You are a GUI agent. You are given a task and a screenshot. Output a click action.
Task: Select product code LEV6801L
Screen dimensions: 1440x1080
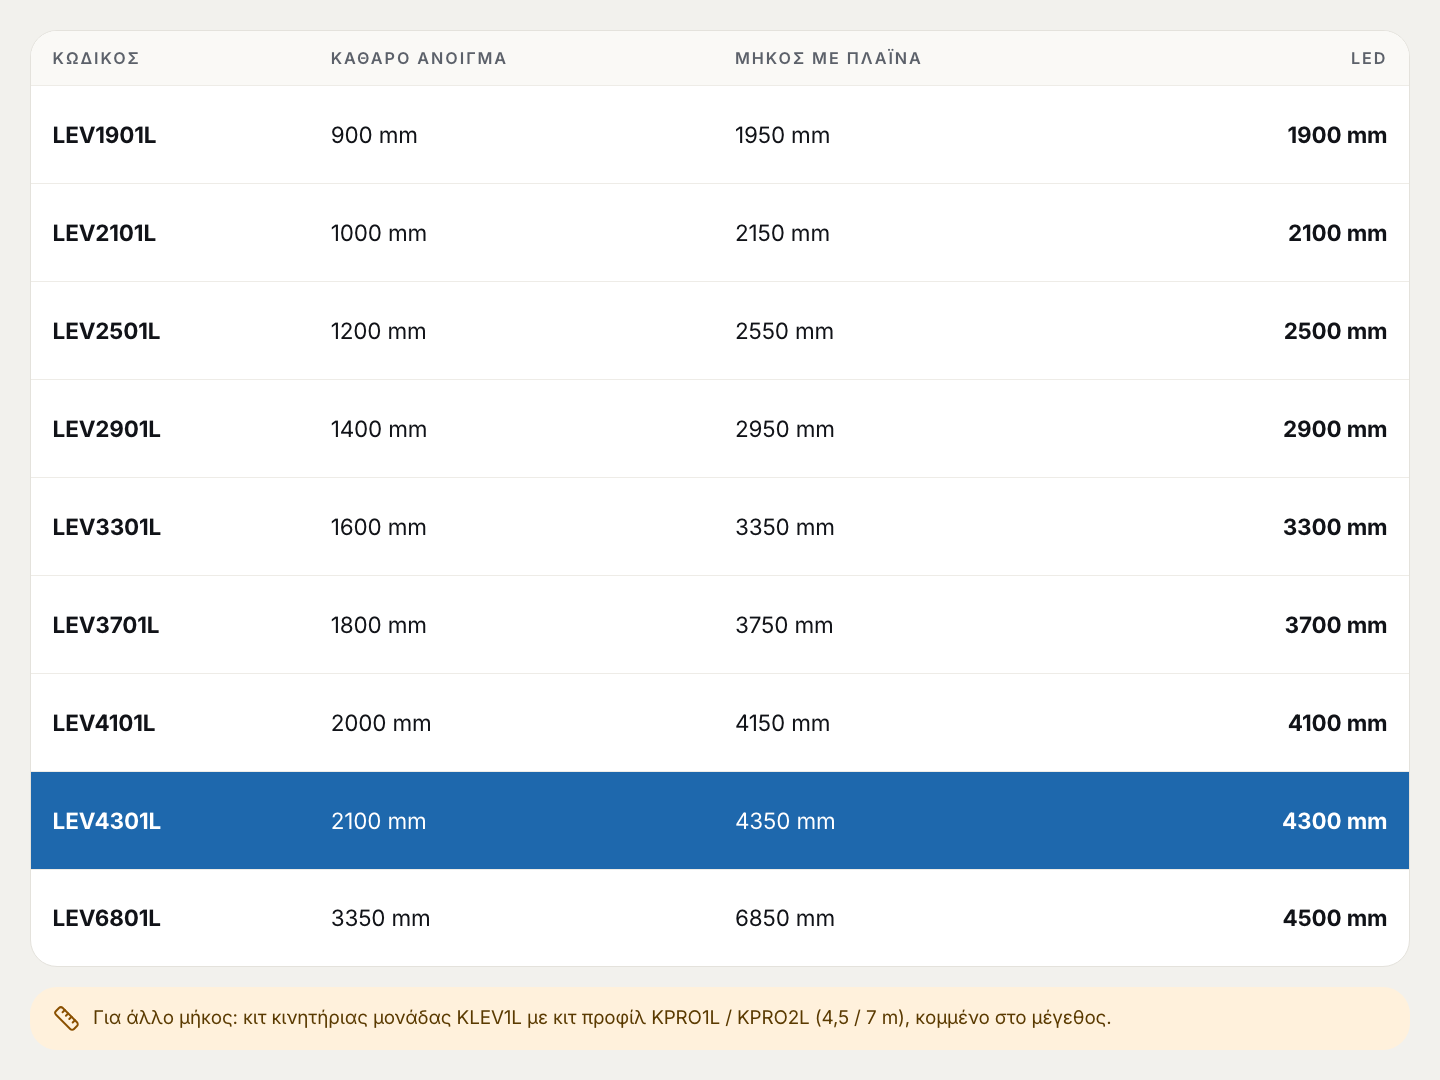click(x=107, y=918)
